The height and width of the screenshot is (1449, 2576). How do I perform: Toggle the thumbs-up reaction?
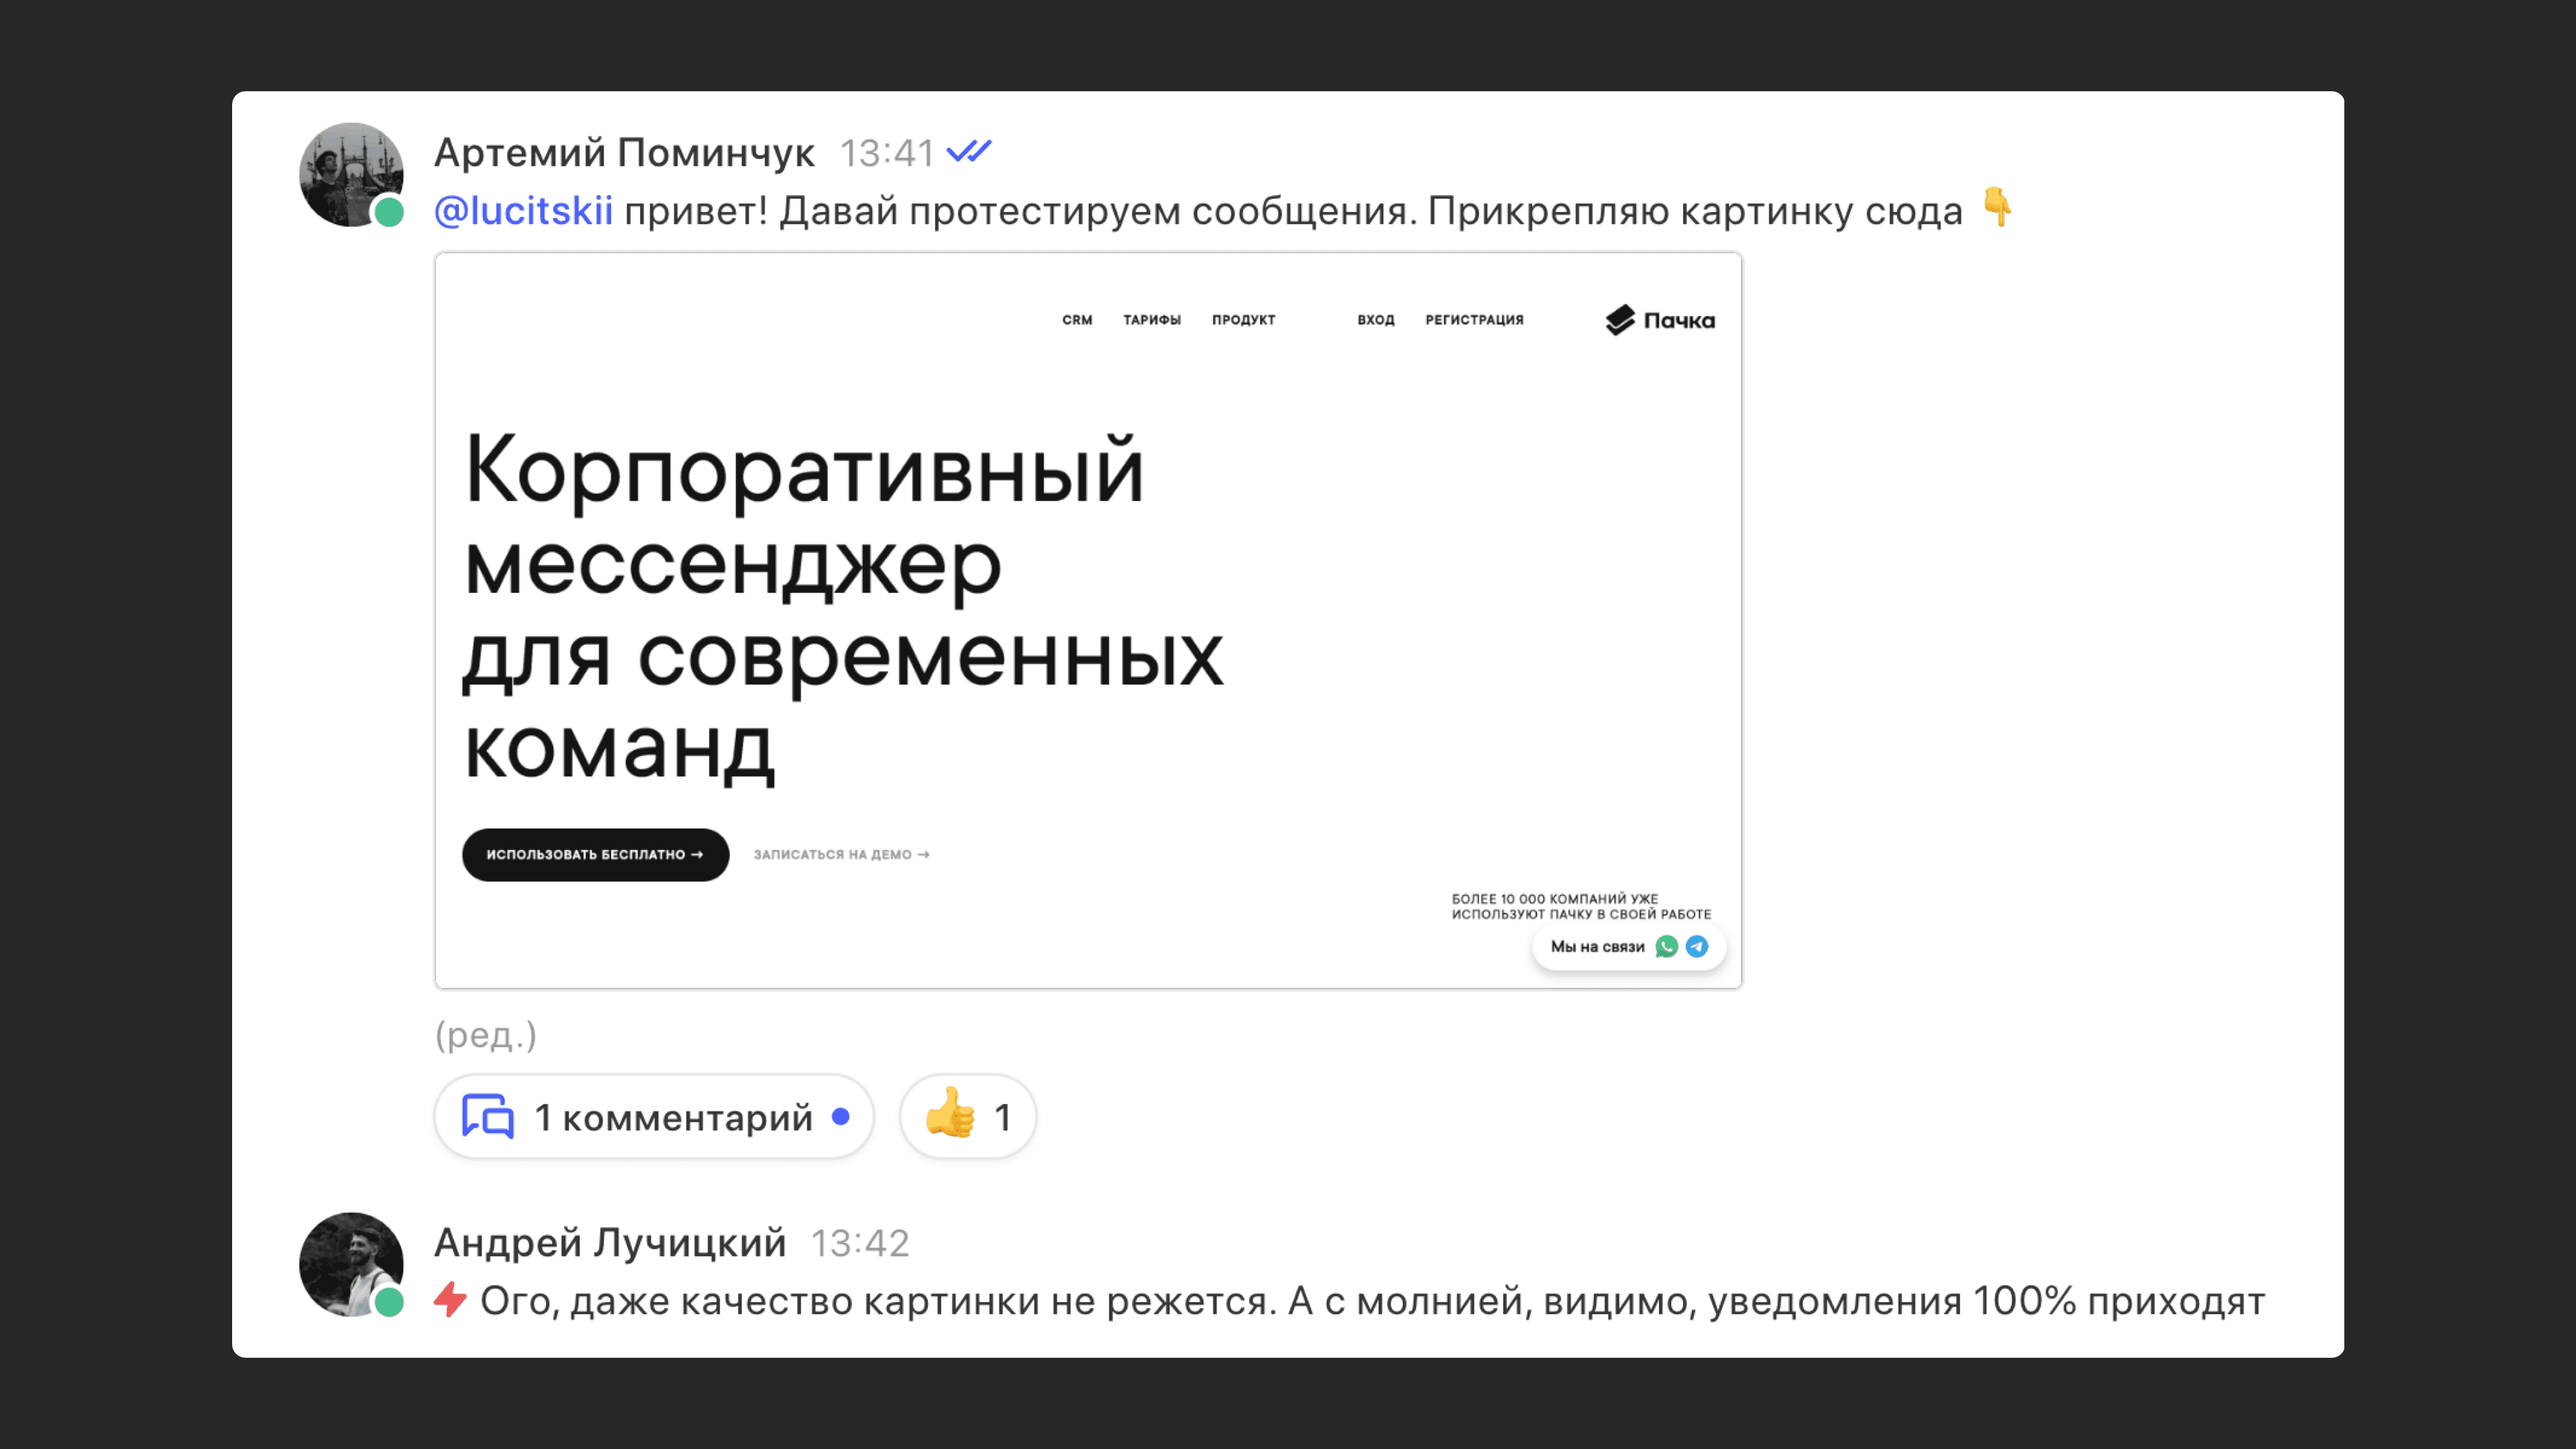967,1116
